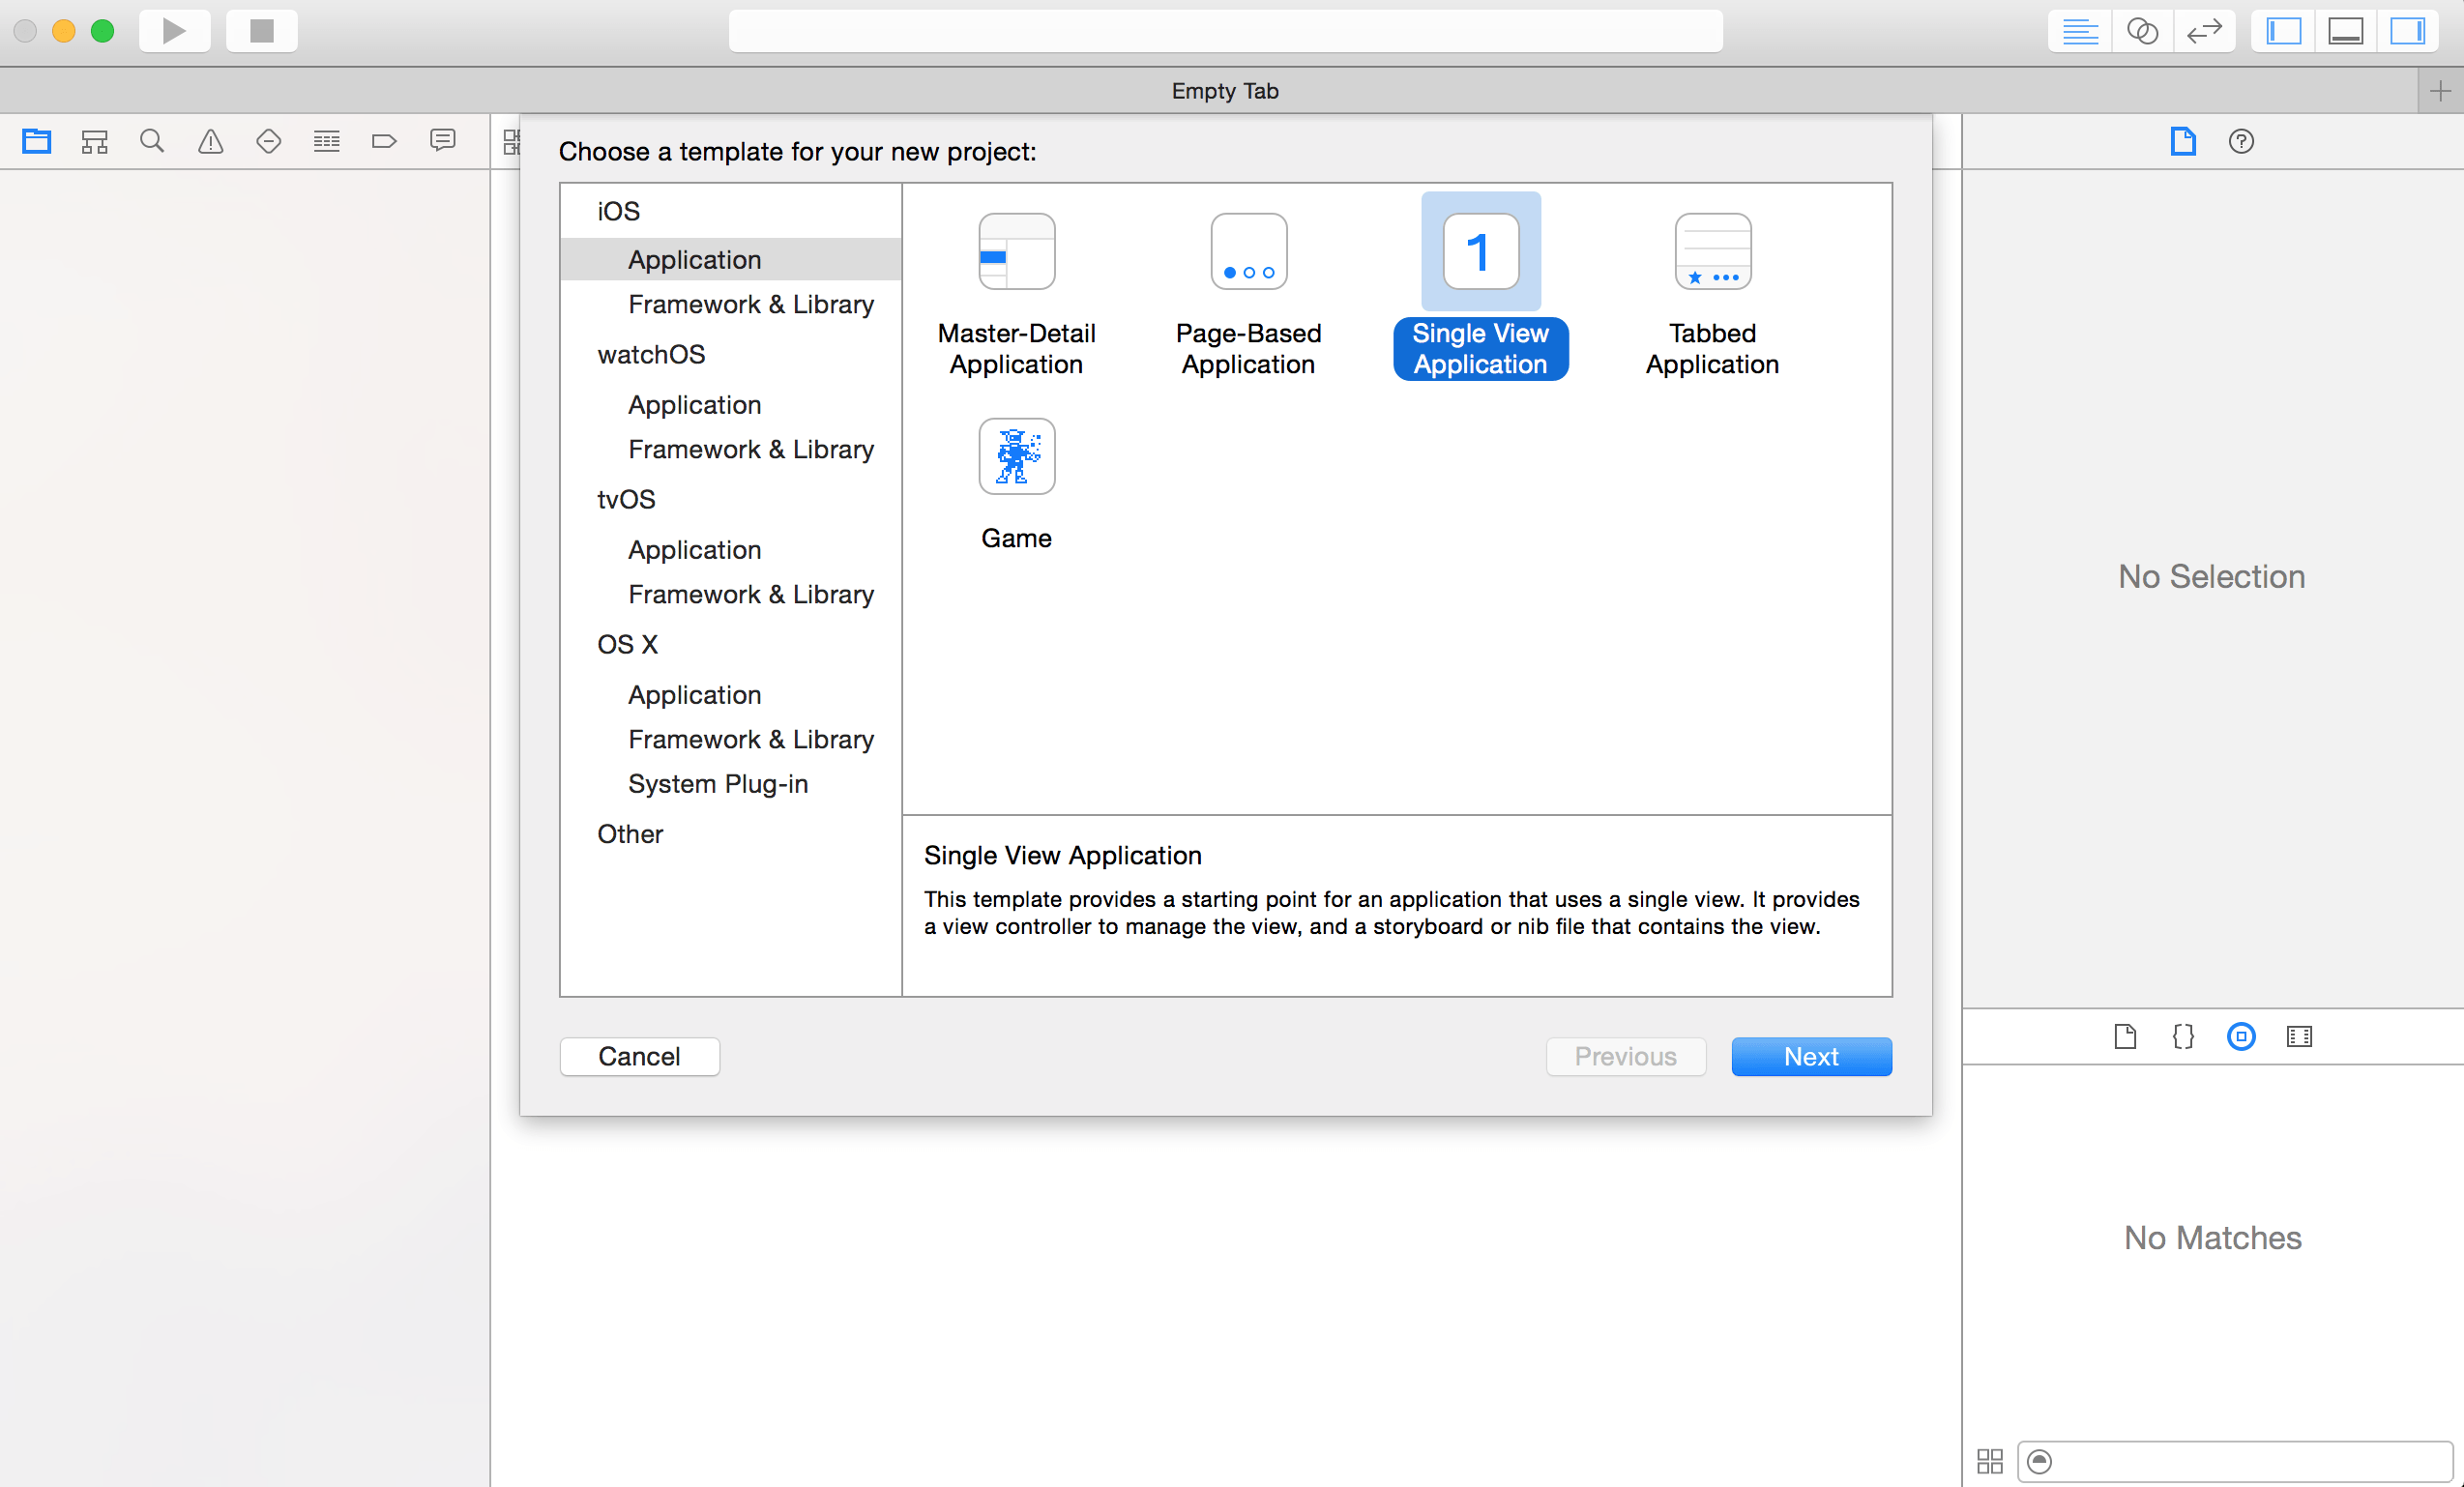This screenshot has height=1487, width=2464.
Task: Open the Issue navigator
Action: (x=210, y=141)
